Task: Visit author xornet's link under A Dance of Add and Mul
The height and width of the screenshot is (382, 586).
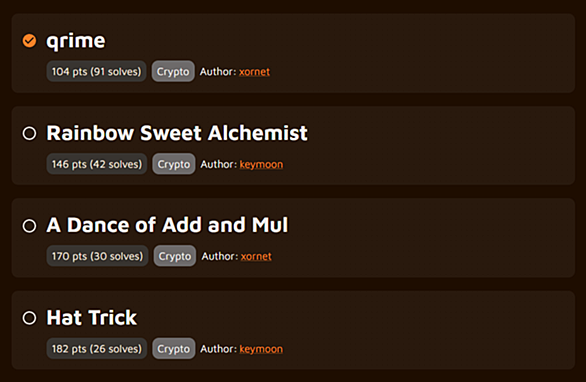Action: [256, 256]
